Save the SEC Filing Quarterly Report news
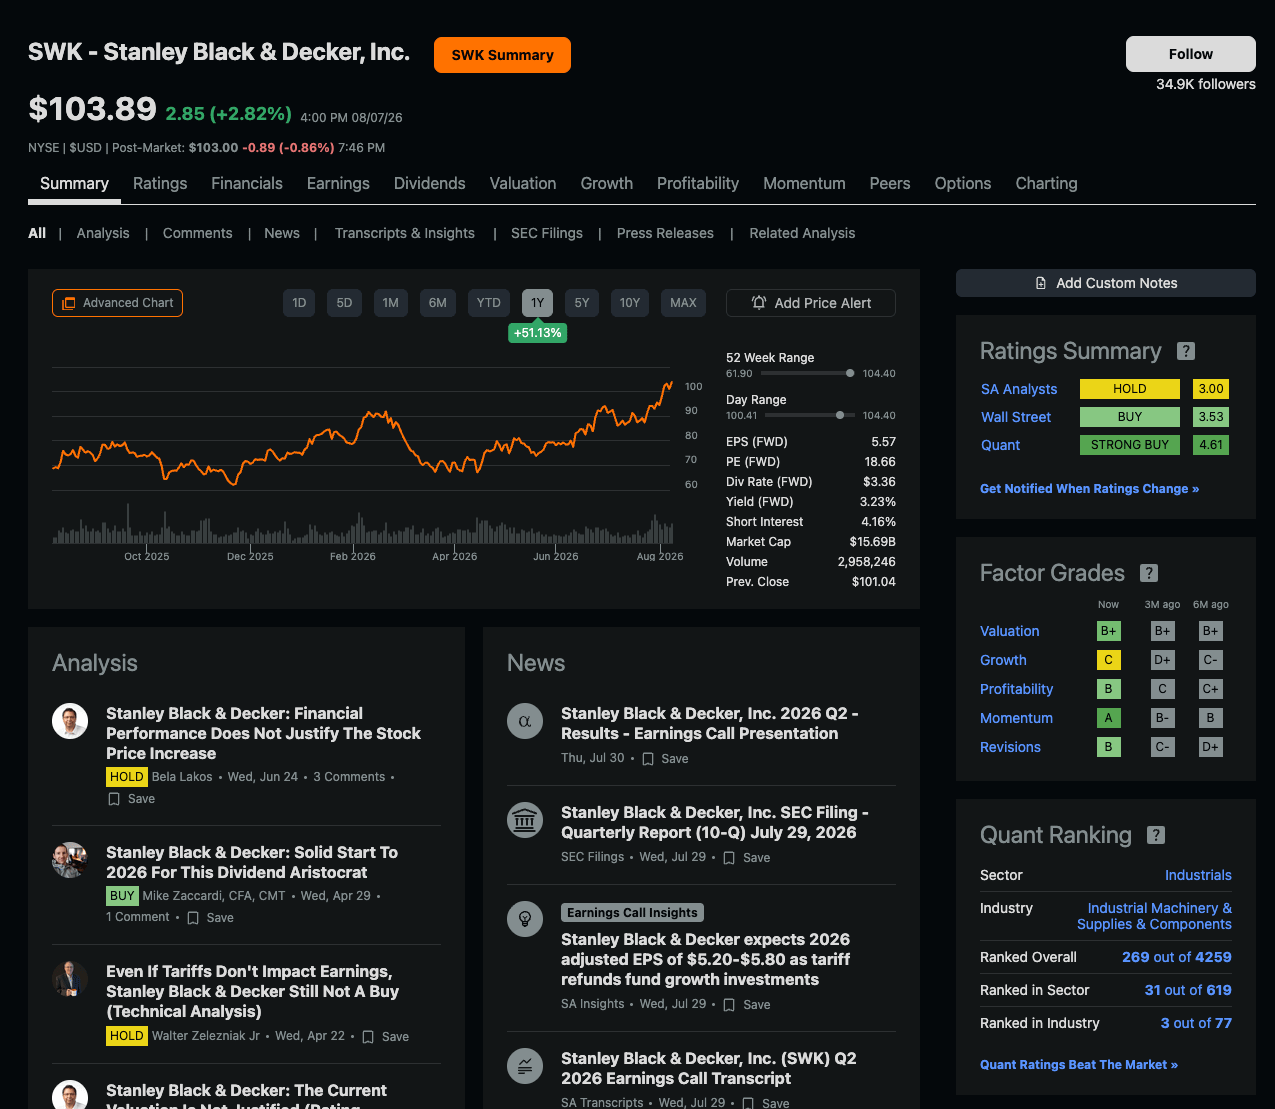The width and height of the screenshot is (1275, 1109). click(x=746, y=858)
